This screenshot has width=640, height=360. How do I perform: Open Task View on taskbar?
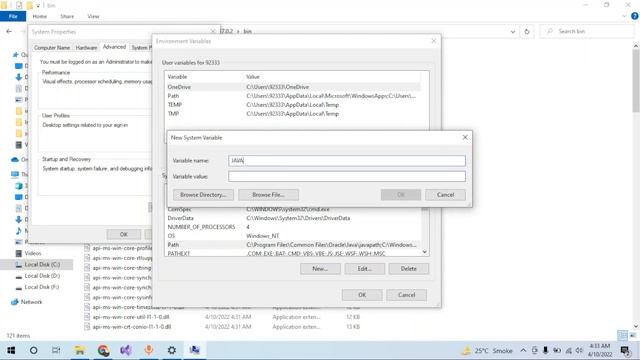click(x=56, y=350)
